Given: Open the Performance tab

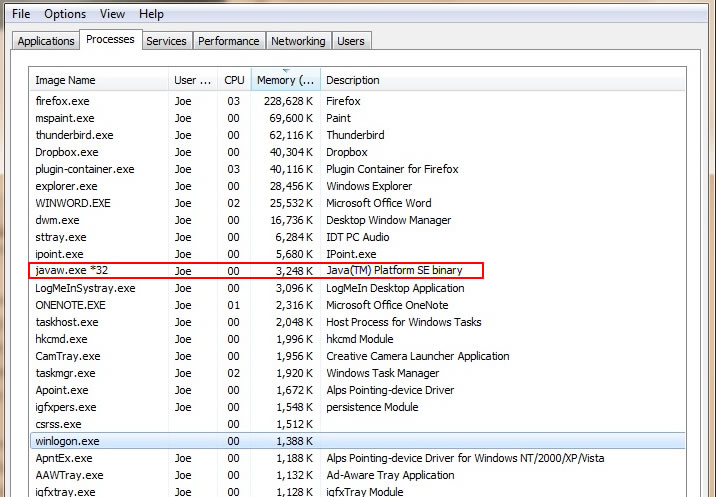Looking at the screenshot, I should [x=228, y=41].
